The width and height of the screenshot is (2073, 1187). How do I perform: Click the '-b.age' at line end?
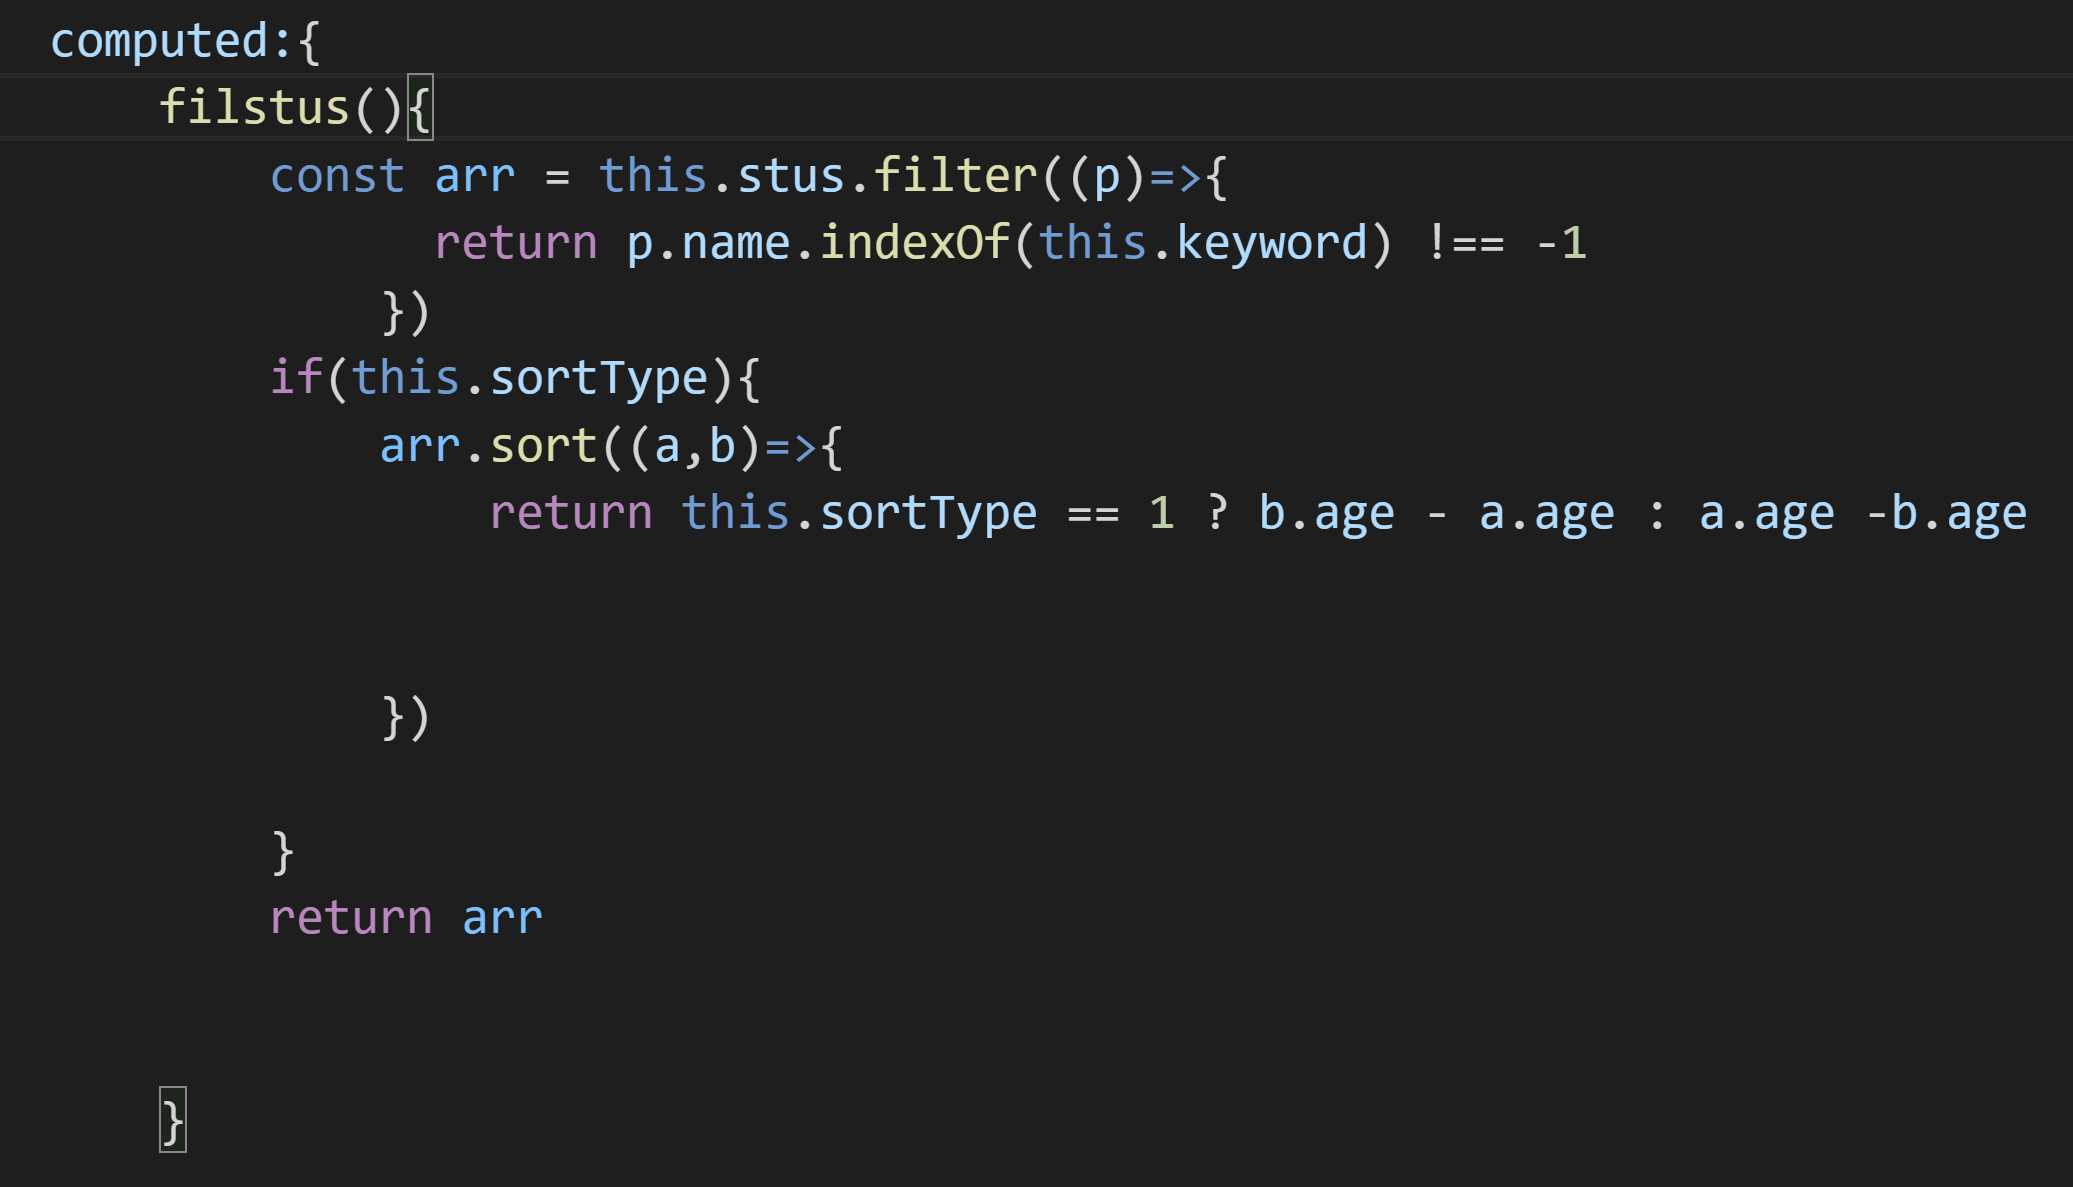pos(1947,513)
